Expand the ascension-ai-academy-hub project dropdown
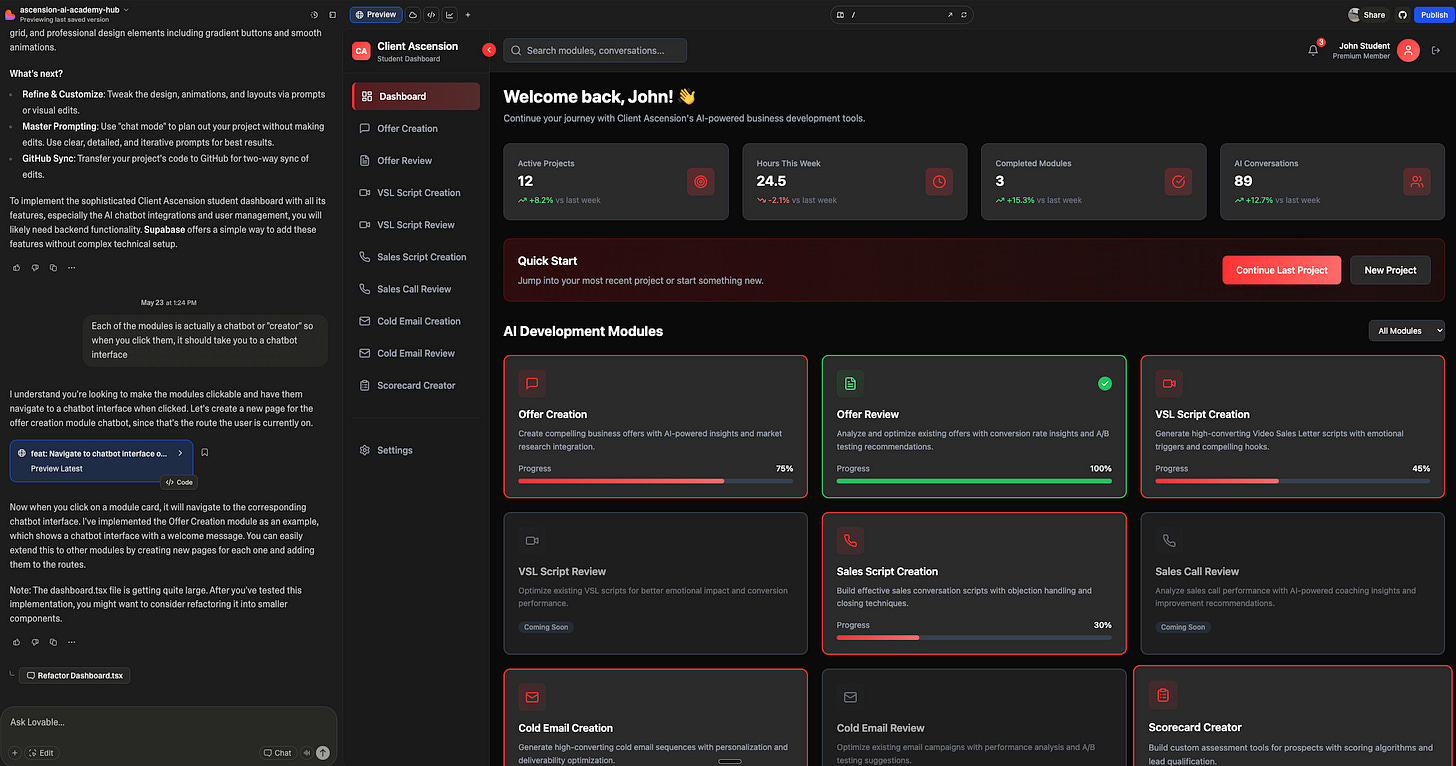Screen dimensions: 1456x766 [125, 9]
